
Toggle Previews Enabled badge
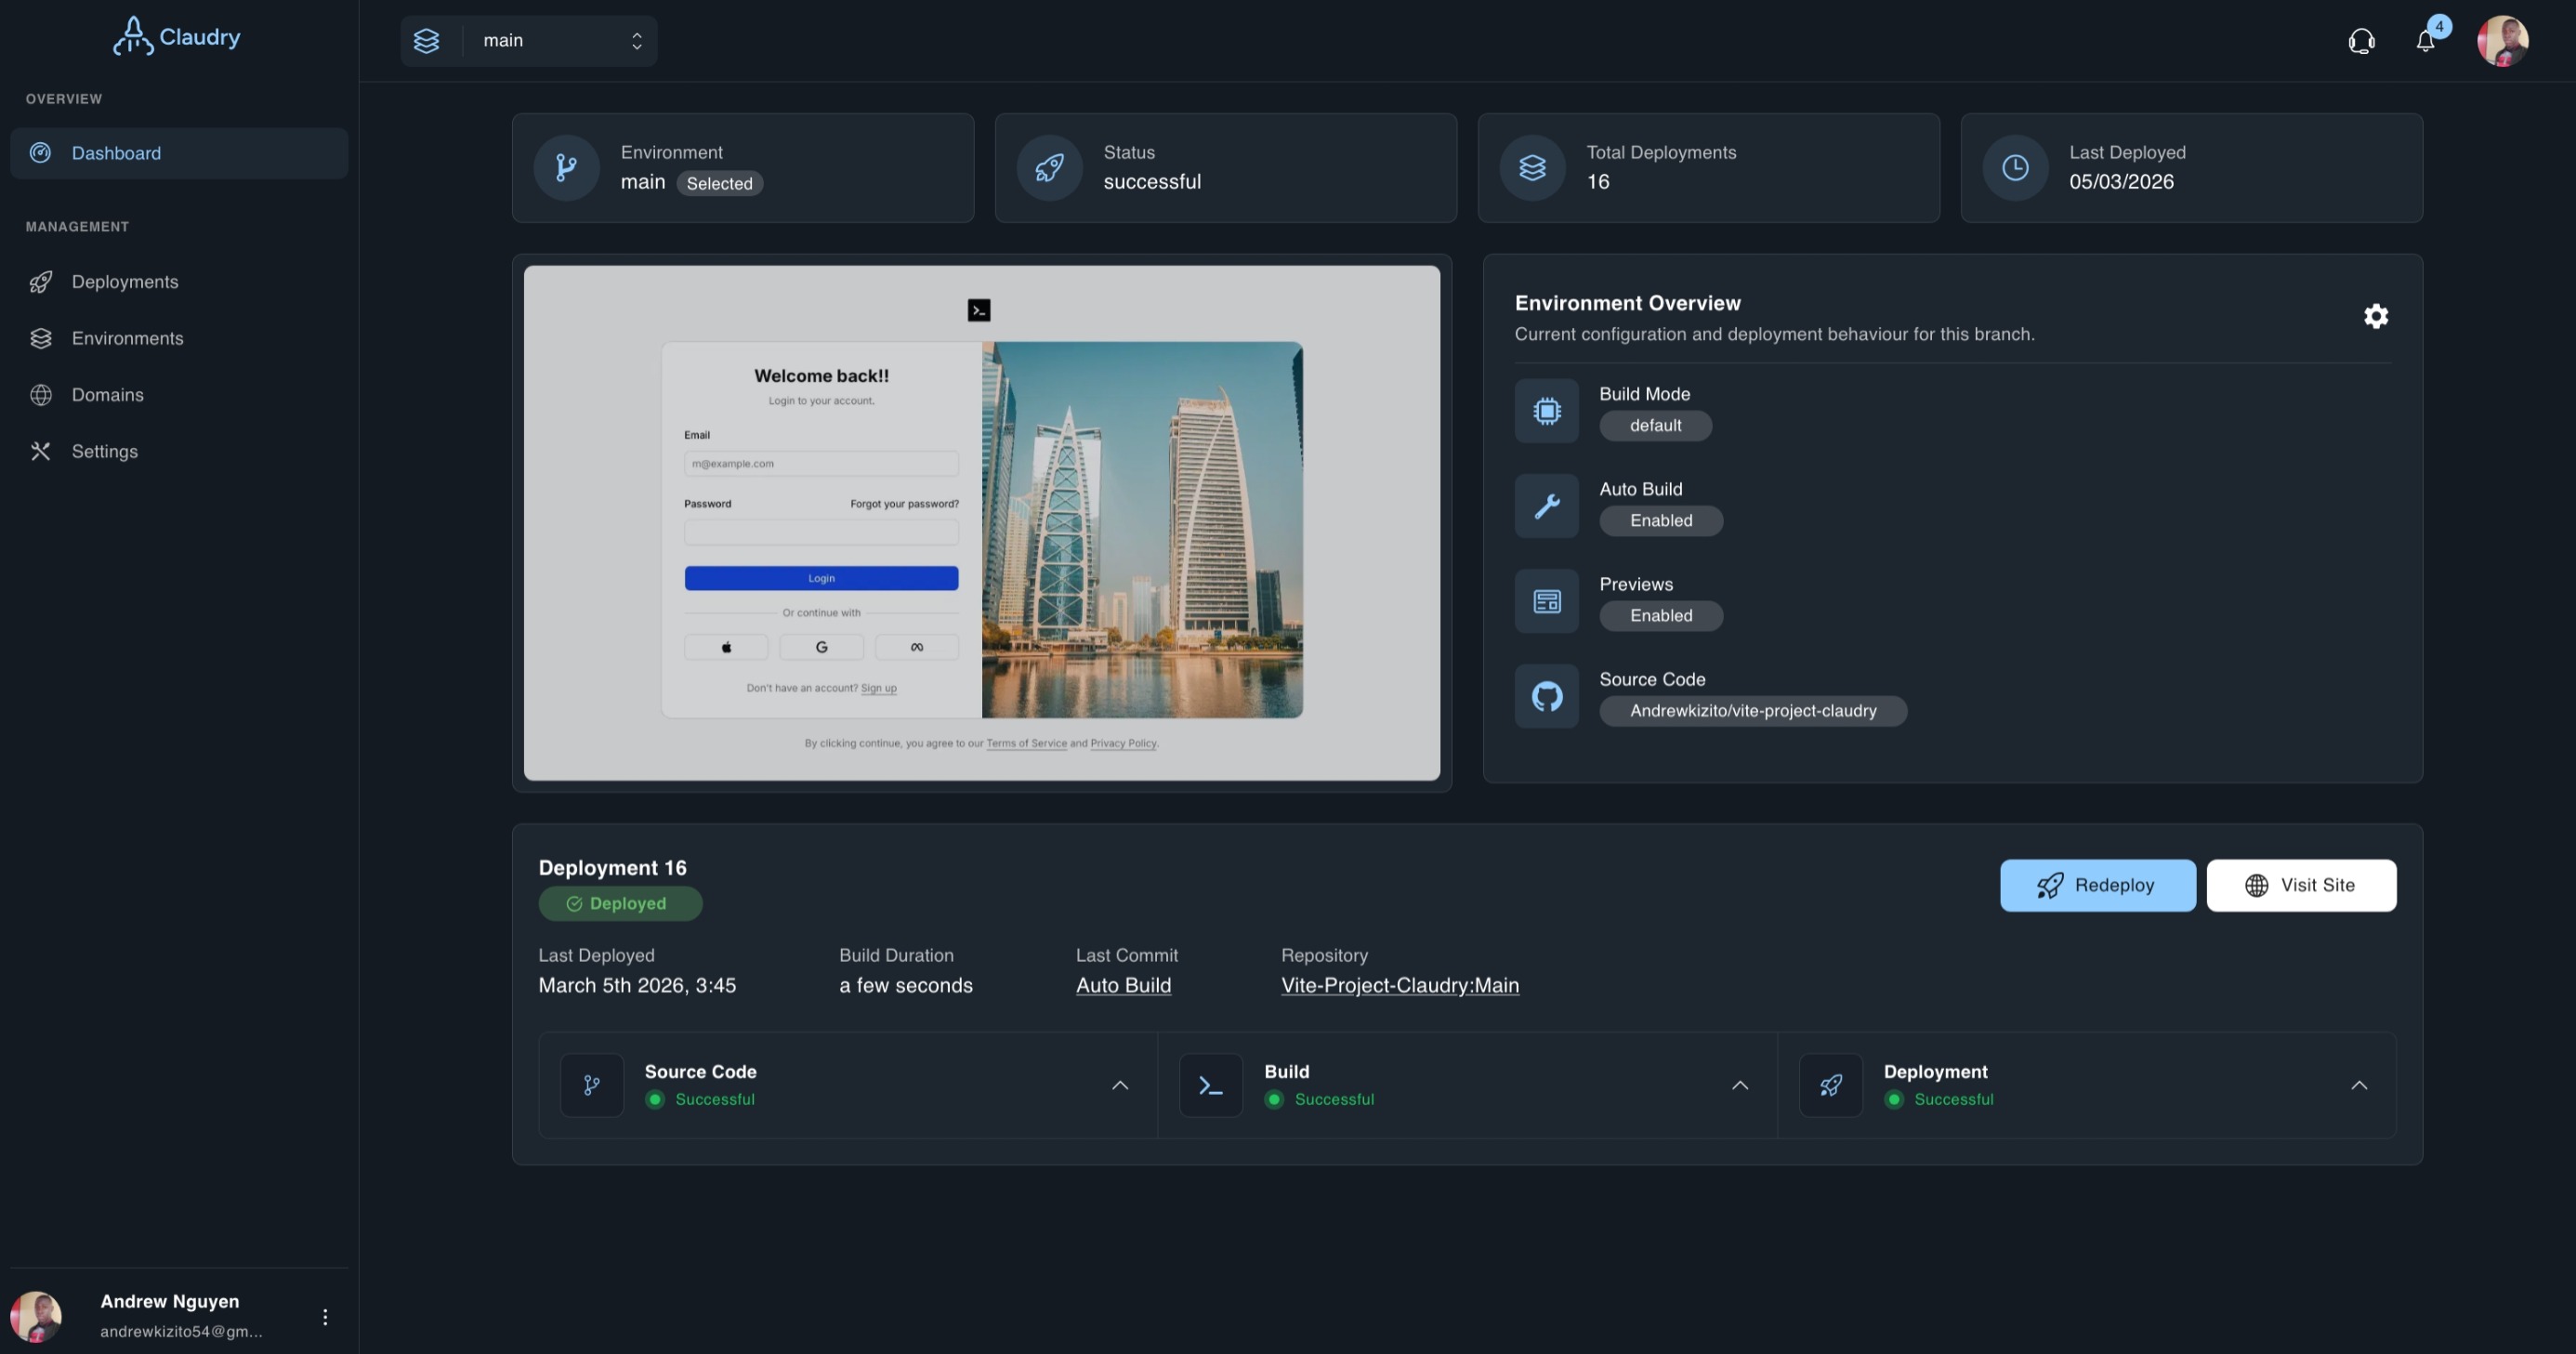(1660, 615)
